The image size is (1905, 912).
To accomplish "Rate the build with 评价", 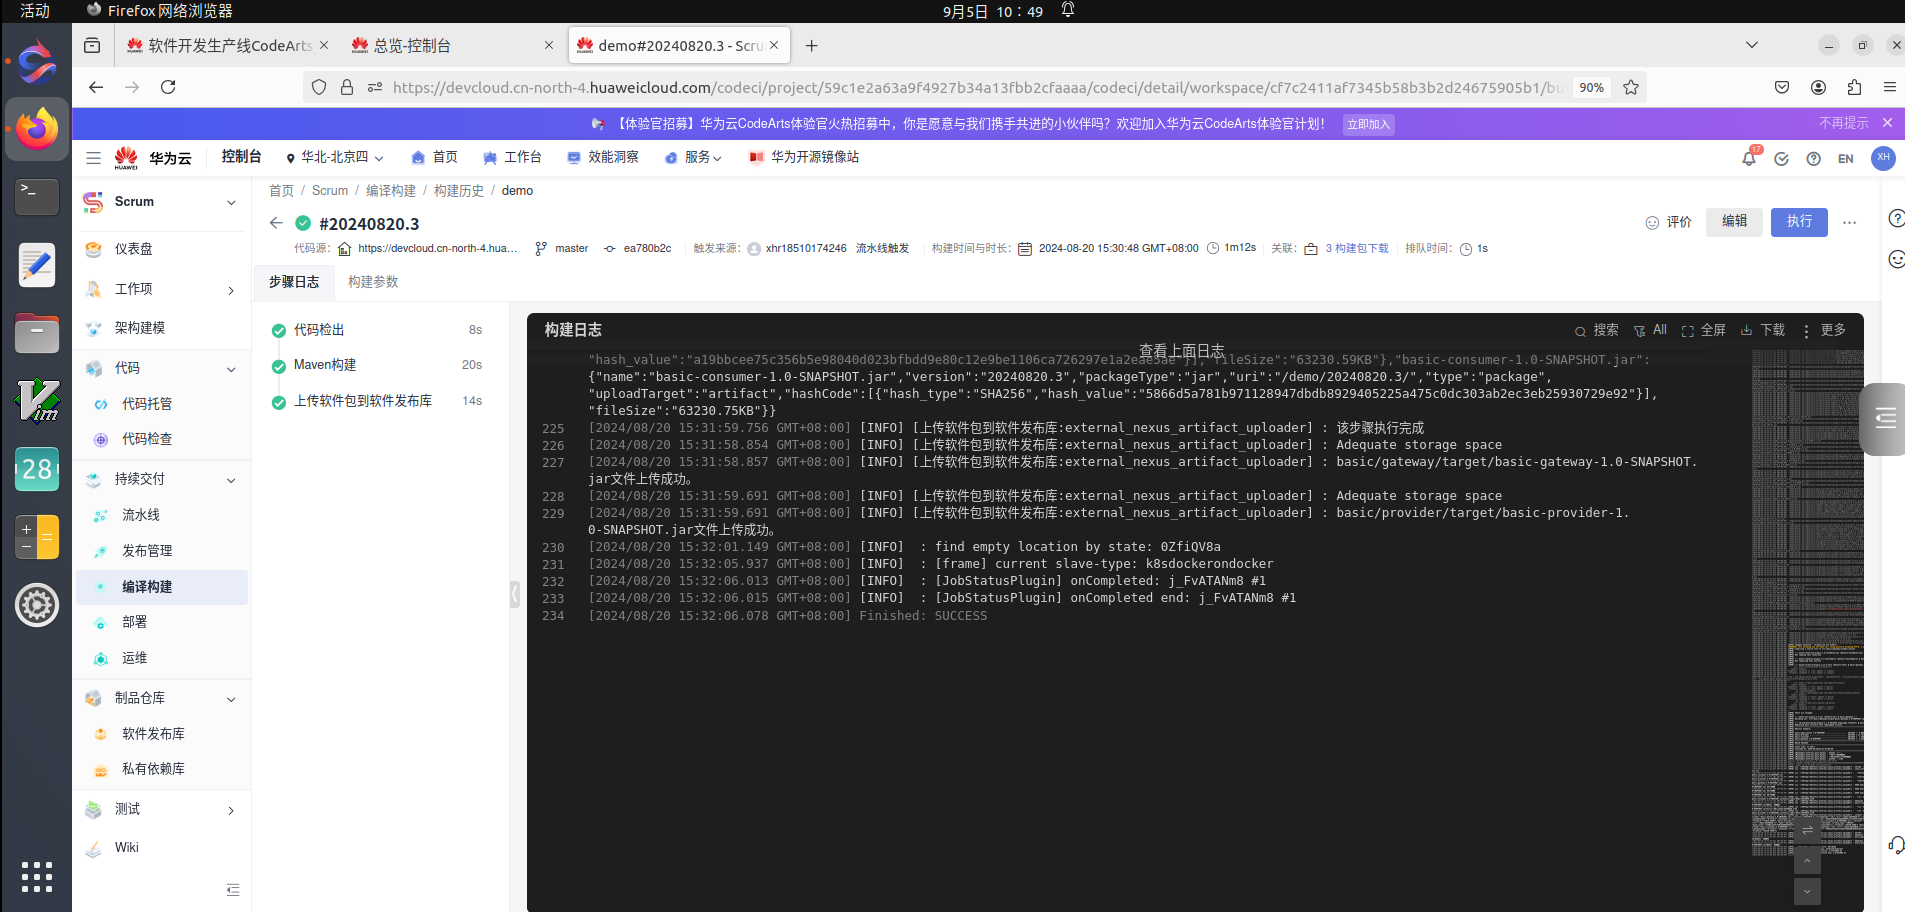I will [1669, 222].
